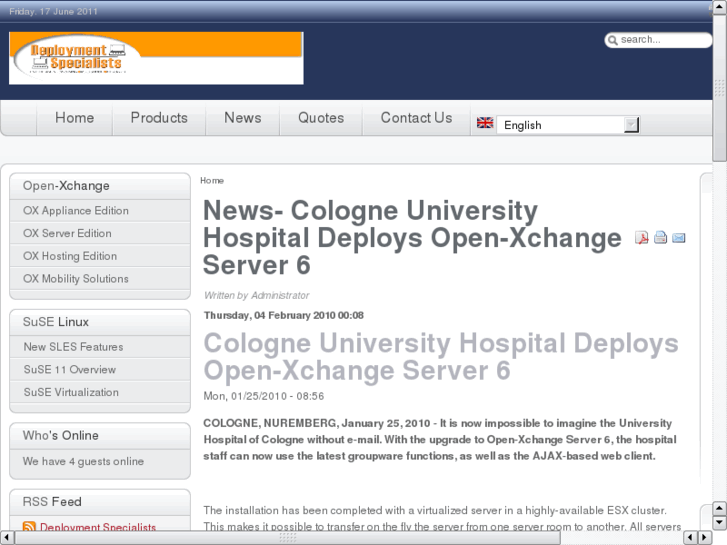Click the PDF export icon
Viewport: 727px width, 545px height.
coord(642,238)
